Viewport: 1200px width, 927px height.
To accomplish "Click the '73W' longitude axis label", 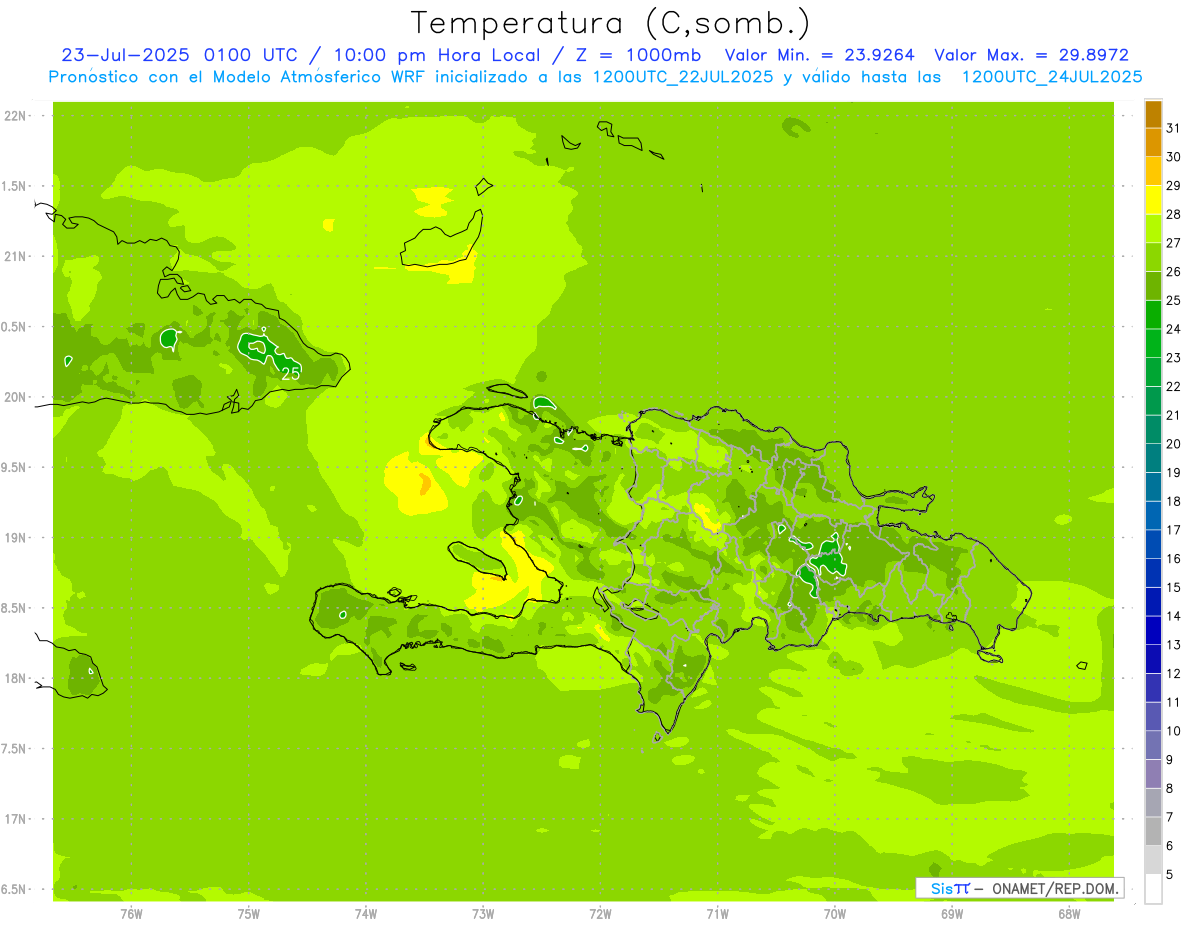I will click(483, 914).
